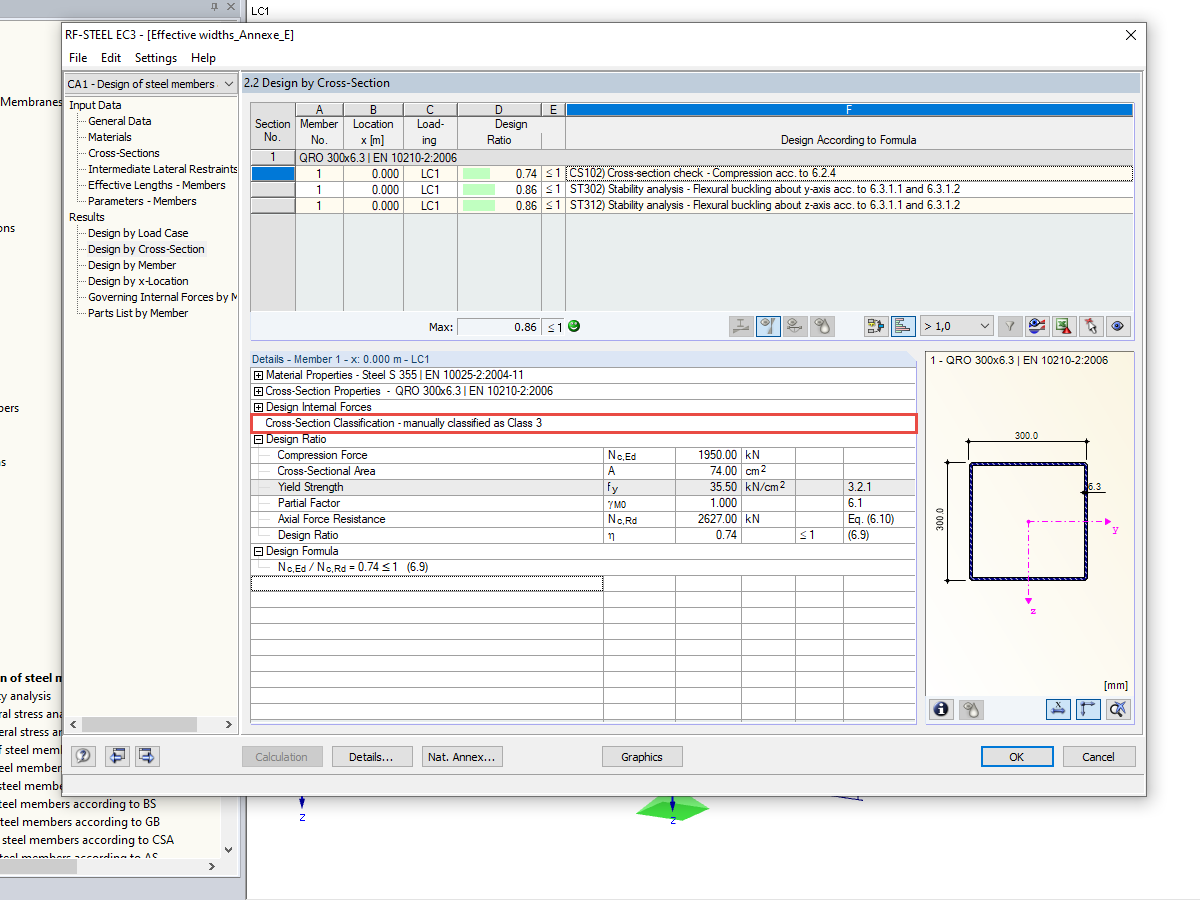
Task: Expand the Material Properties details row
Action: click(x=257, y=375)
